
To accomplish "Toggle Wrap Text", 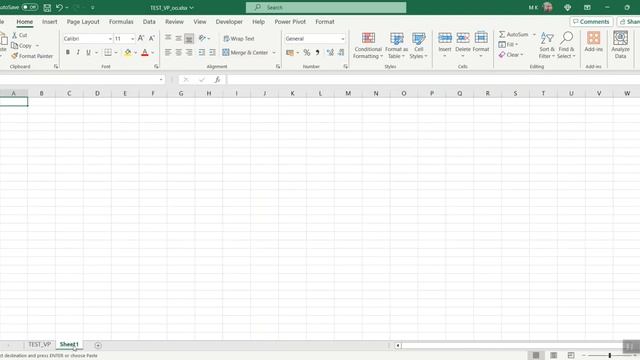I will (239, 38).
